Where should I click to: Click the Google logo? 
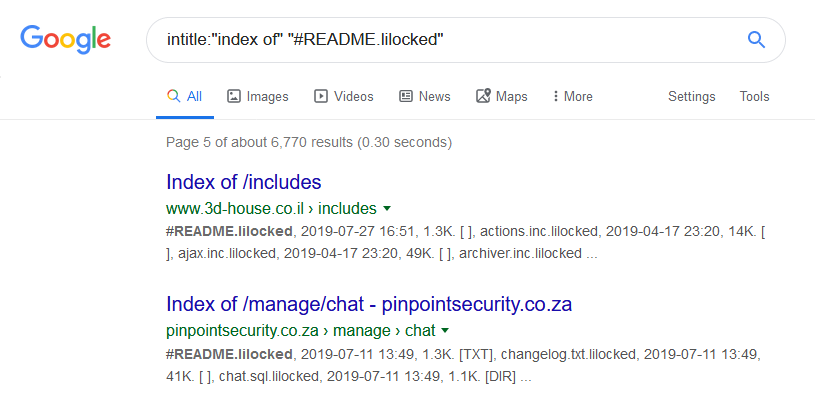coord(65,40)
